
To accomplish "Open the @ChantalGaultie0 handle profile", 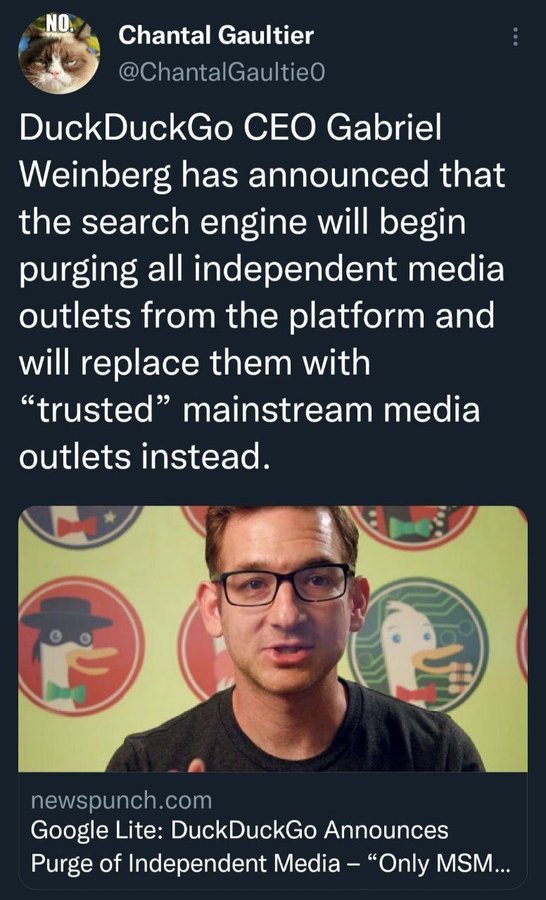I will click(x=222, y=72).
